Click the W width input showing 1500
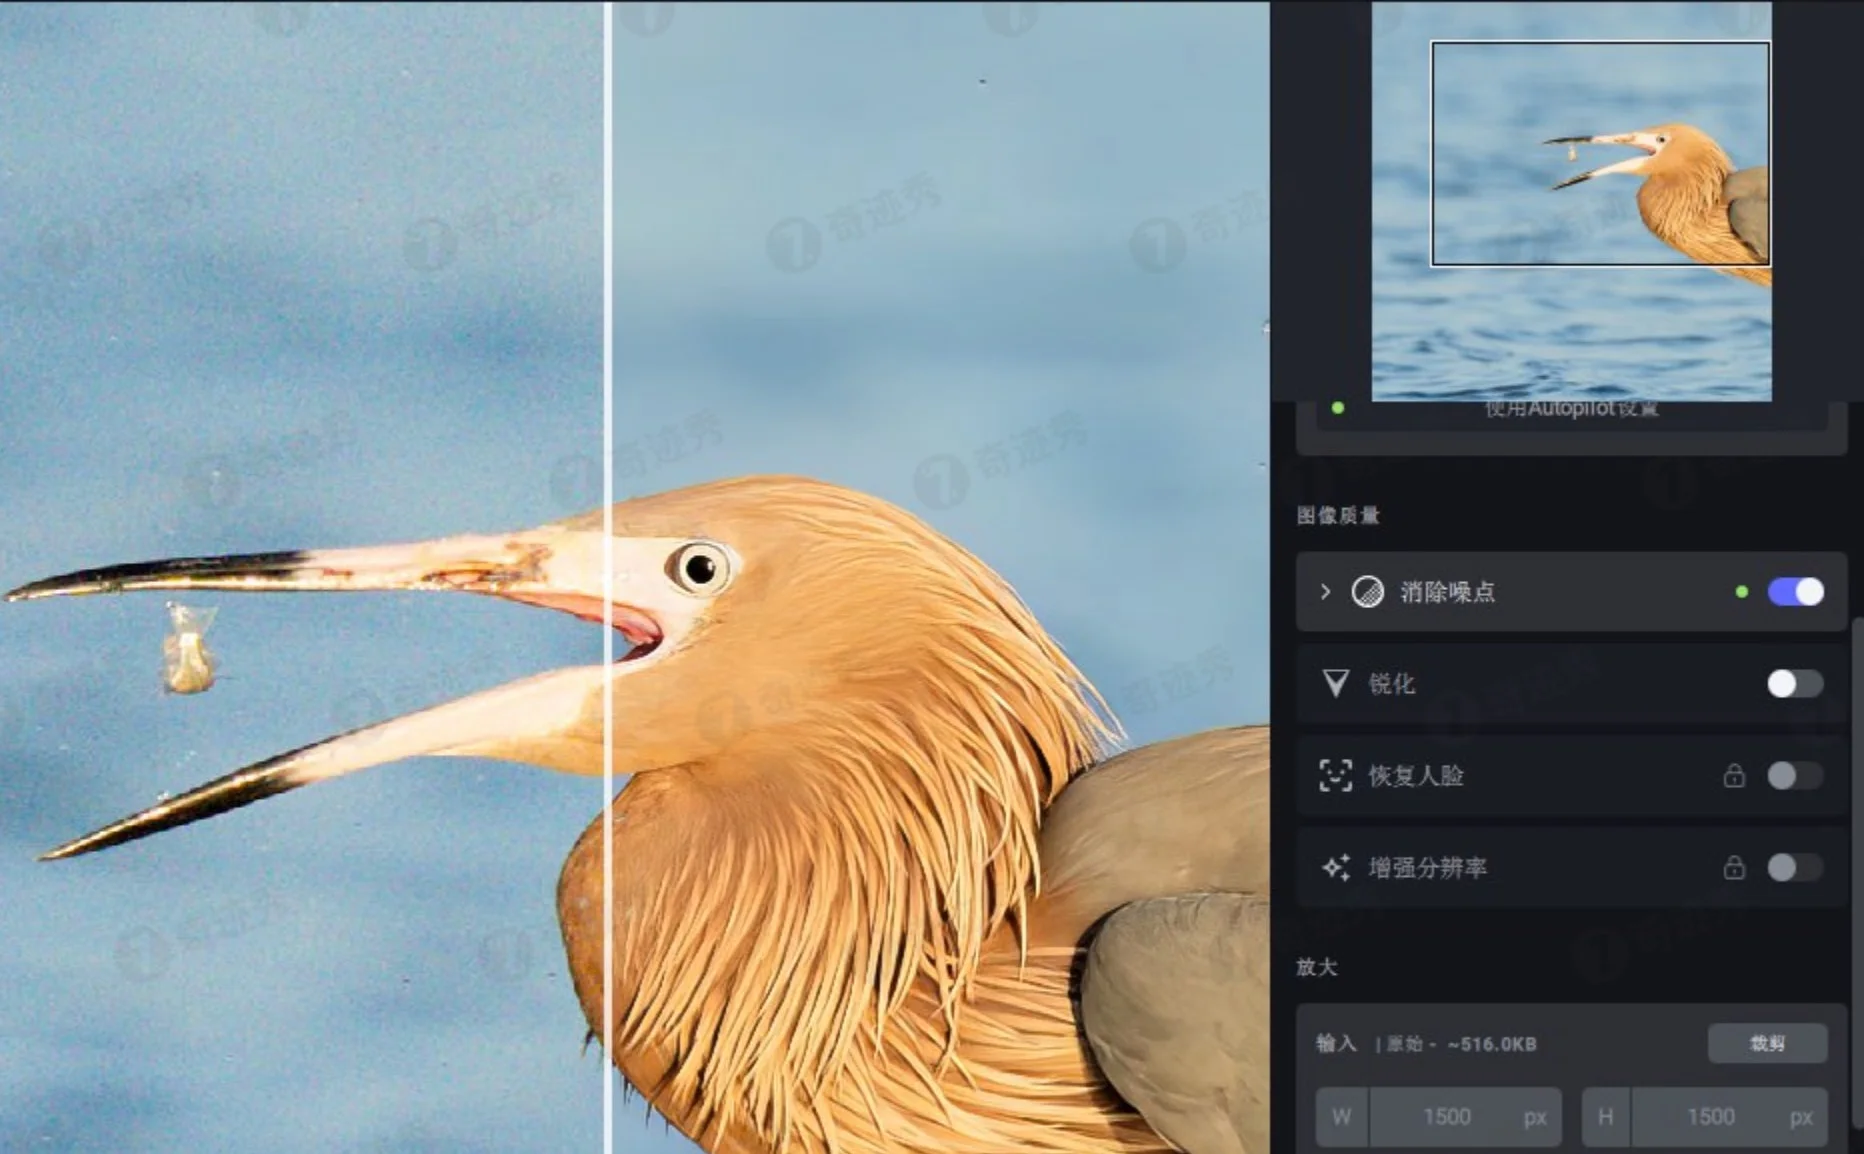 click(x=1450, y=1116)
